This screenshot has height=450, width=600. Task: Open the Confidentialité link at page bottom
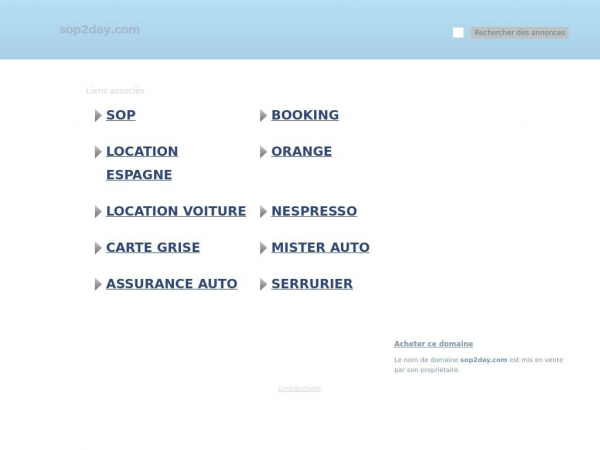299,388
